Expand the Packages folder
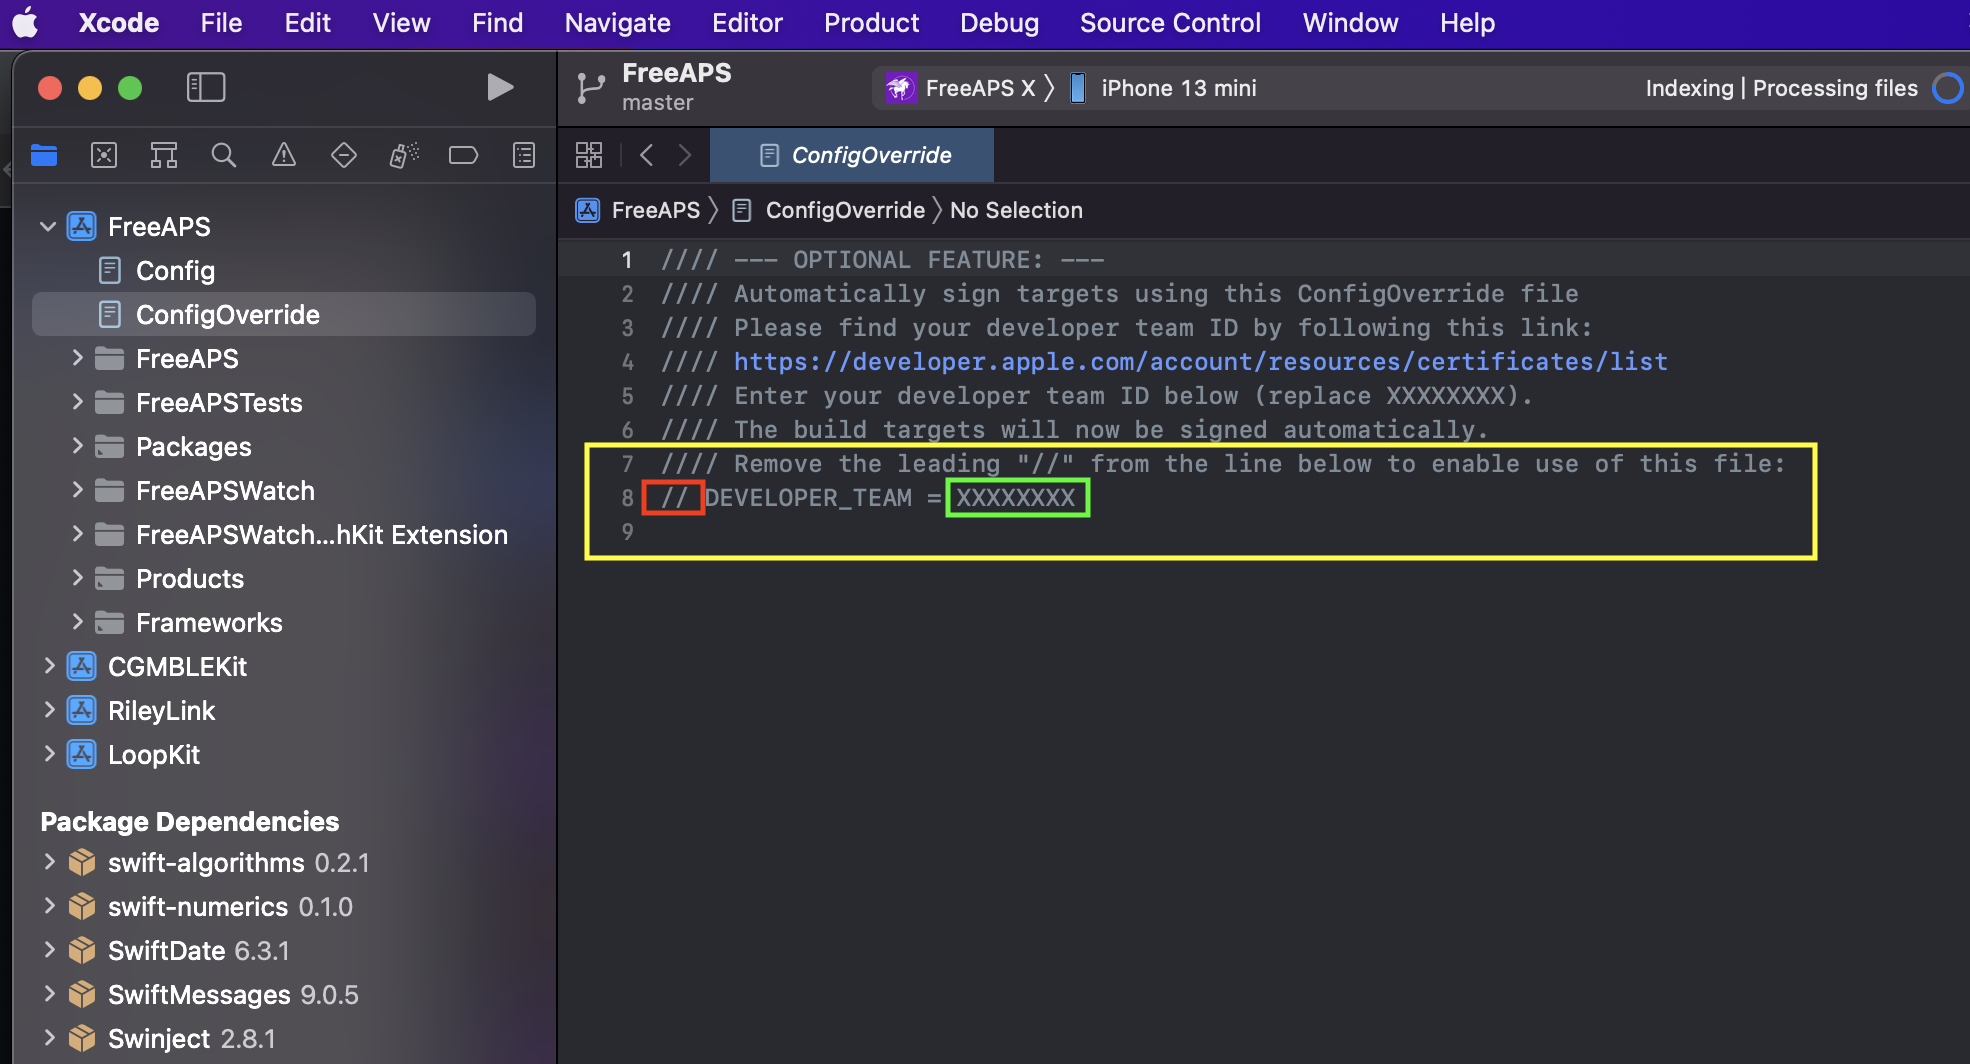 point(77,446)
